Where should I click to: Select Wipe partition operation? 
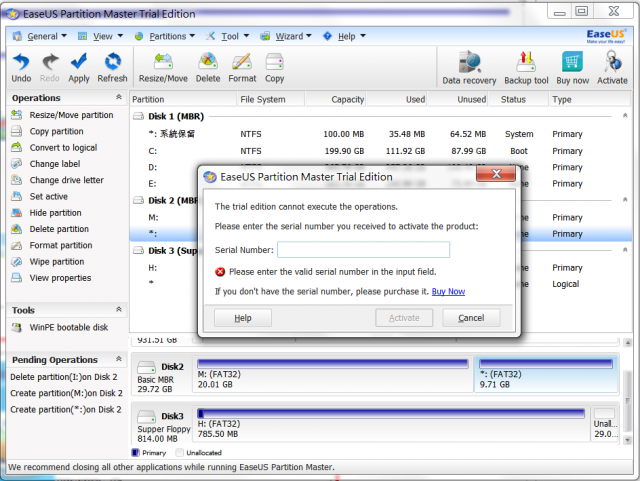pos(47,262)
